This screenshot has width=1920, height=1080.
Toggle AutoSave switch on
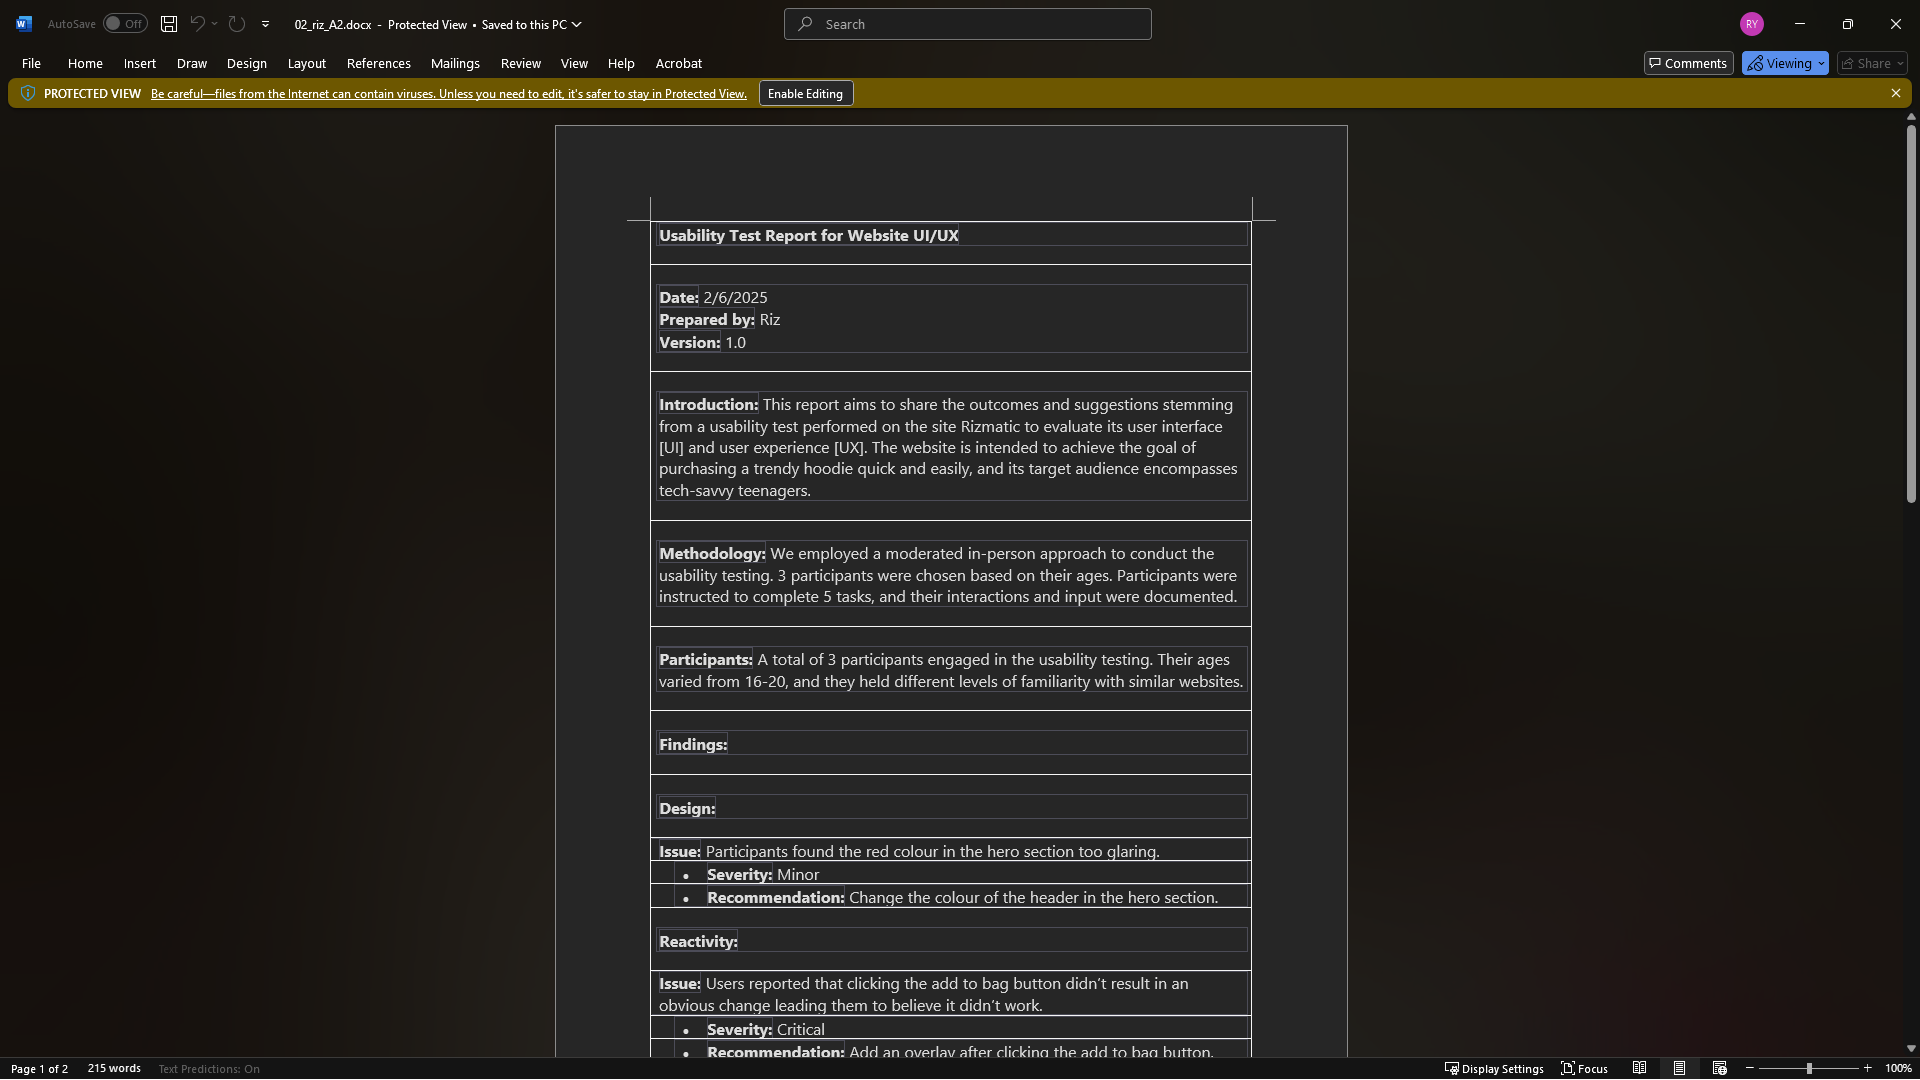tap(125, 24)
